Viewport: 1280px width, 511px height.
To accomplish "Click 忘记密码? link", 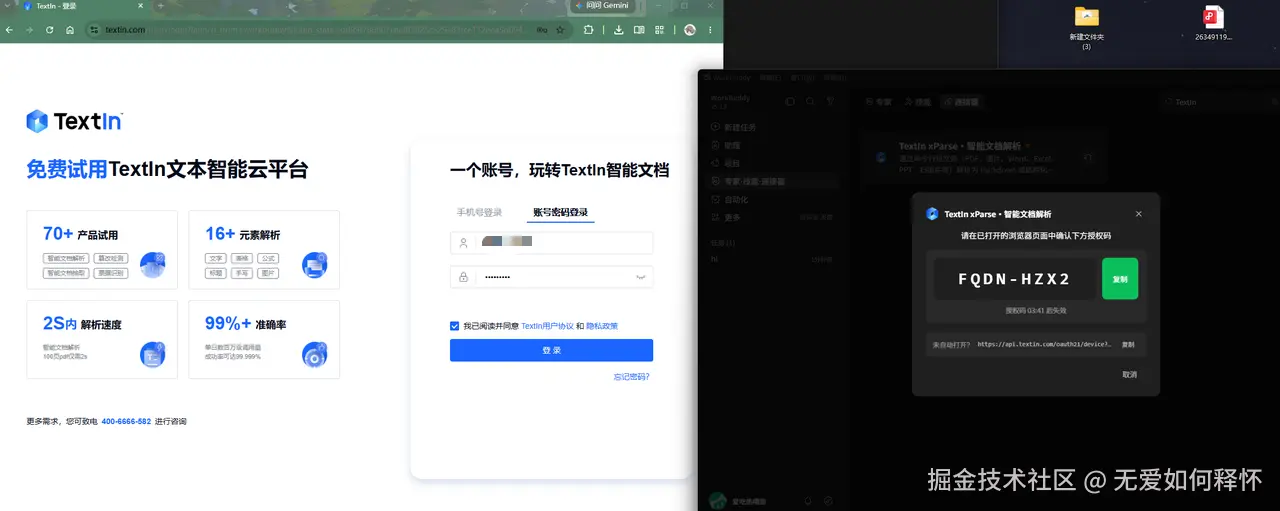I will point(631,376).
